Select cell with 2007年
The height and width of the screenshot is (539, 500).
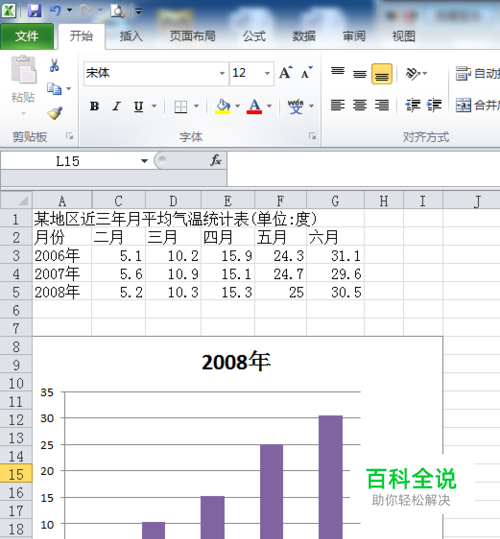[x=62, y=274]
